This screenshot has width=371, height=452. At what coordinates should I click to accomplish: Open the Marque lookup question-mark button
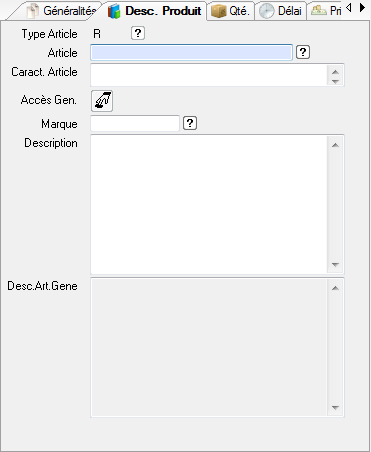pyautogui.click(x=190, y=123)
